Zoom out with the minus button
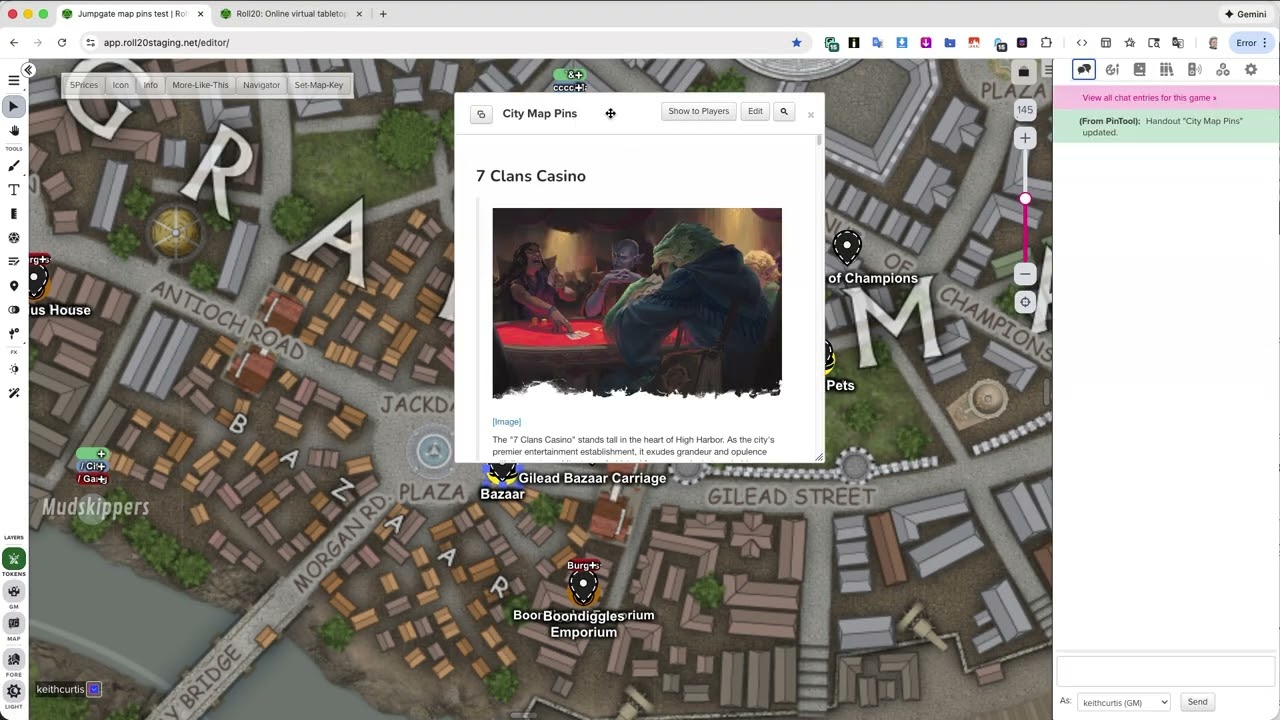Viewport: 1280px width, 720px height. coord(1025,274)
